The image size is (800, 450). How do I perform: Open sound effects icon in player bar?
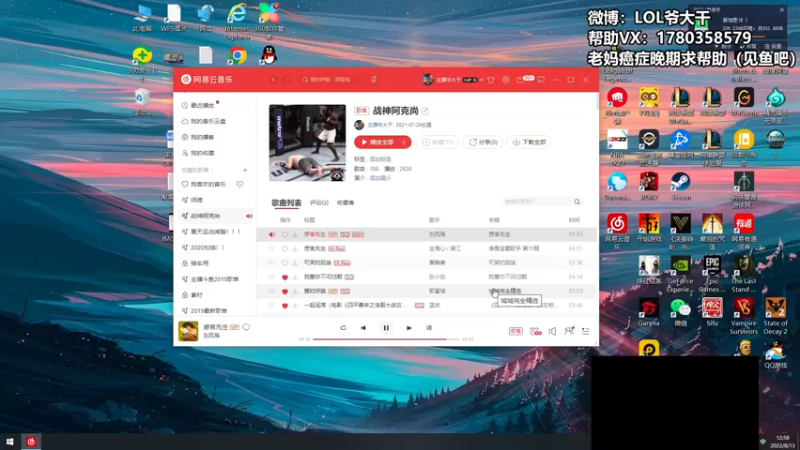click(x=535, y=331)
